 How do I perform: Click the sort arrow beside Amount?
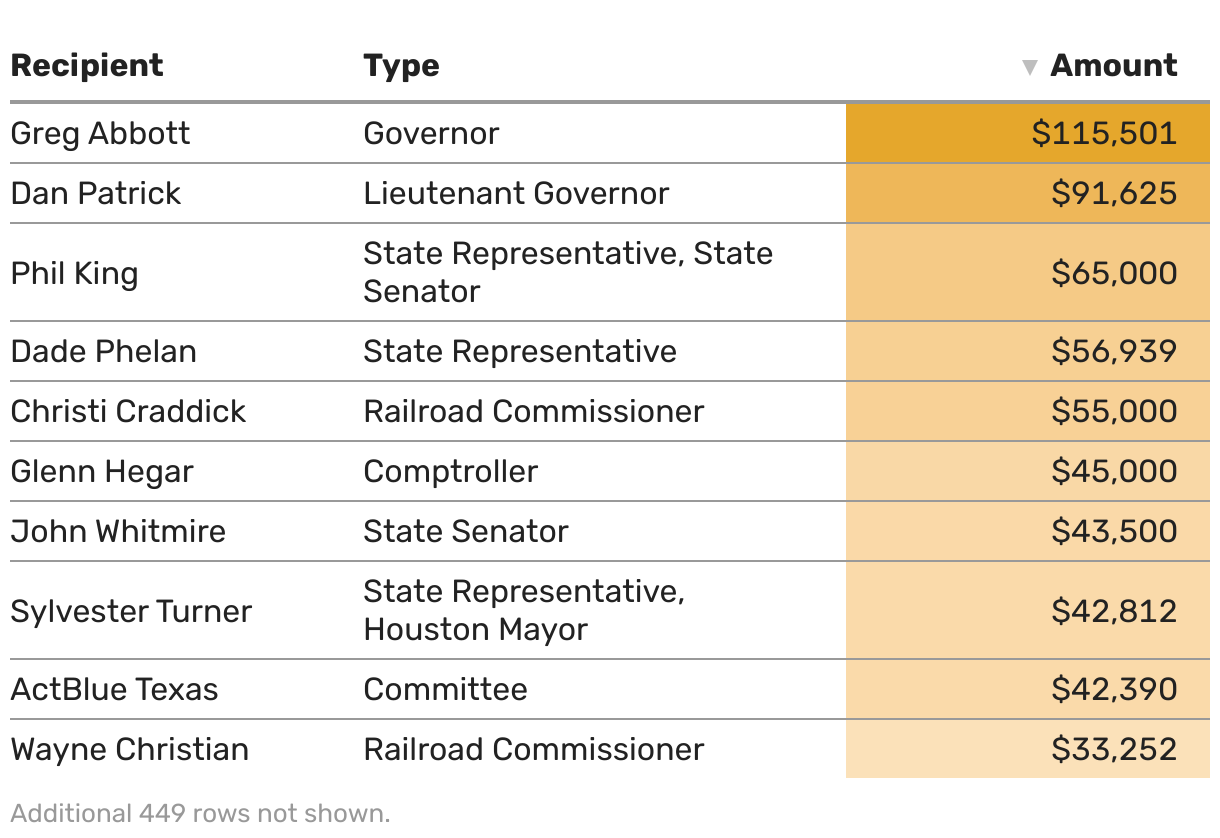tap(1029, 68)
